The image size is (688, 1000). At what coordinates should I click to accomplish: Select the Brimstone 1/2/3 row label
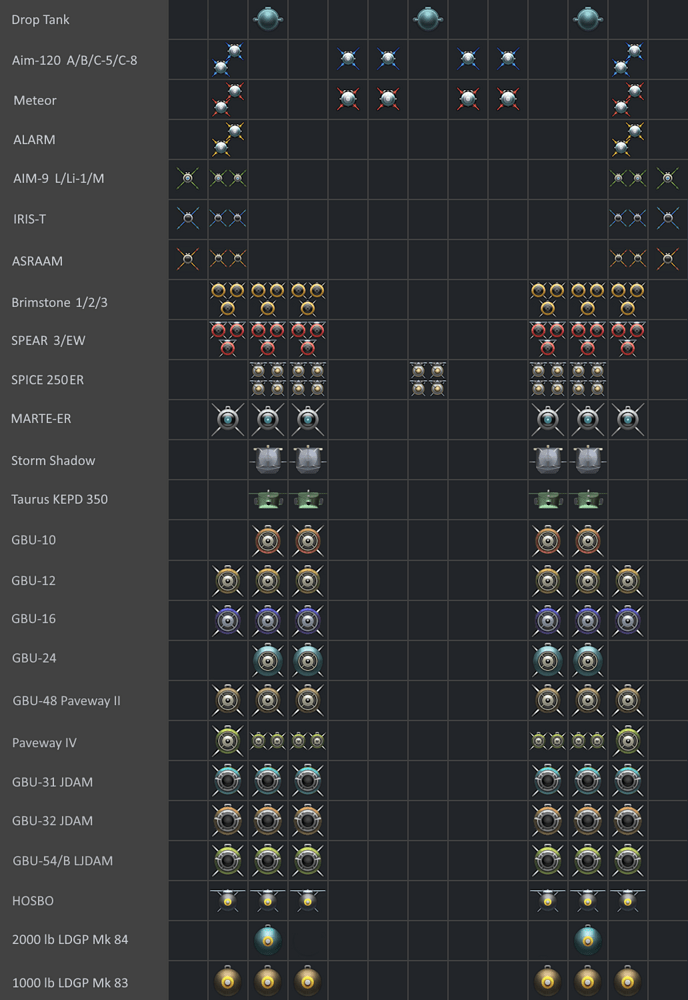[59, 302]
